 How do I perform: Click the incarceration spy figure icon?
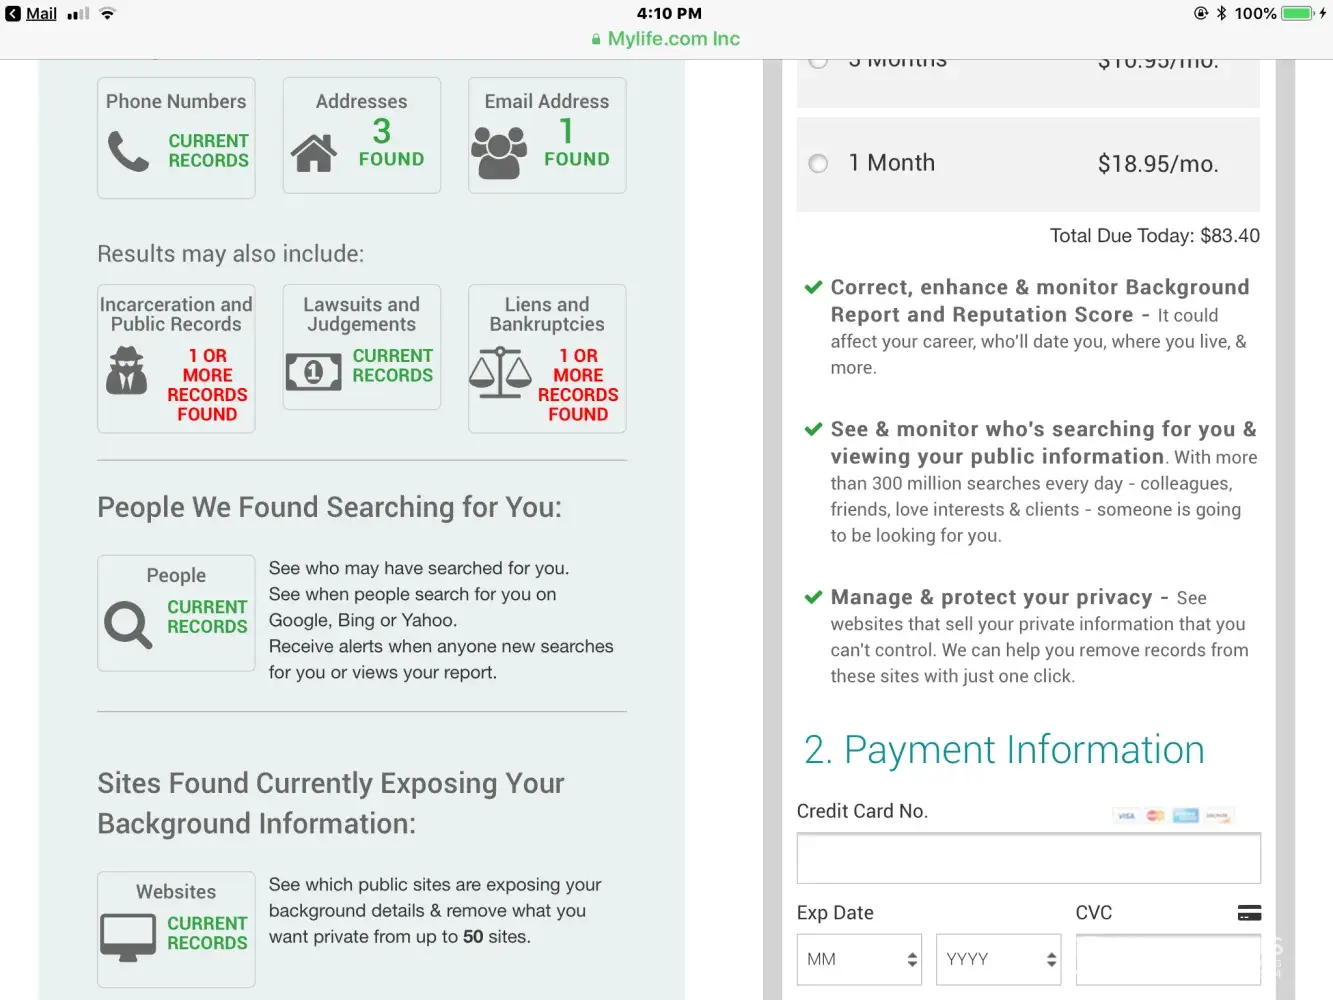tap(127, 371)
